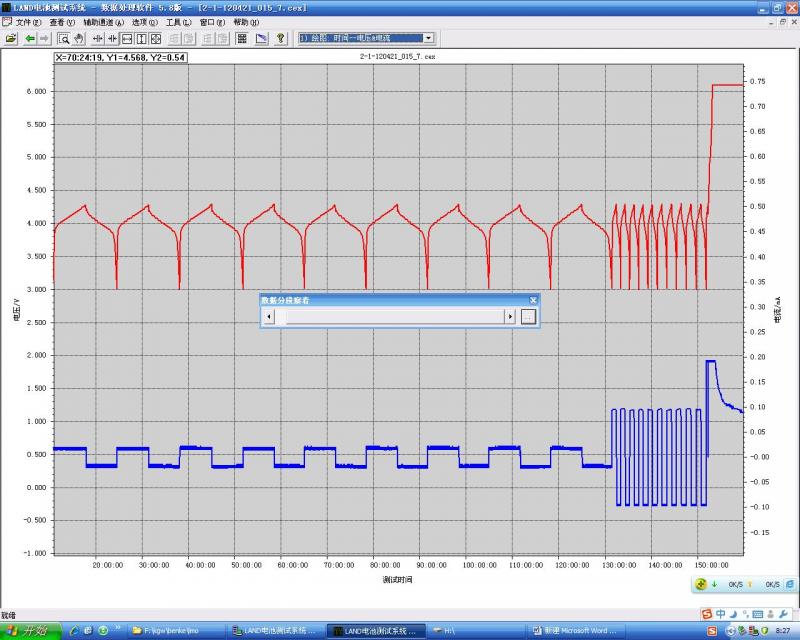Select the zoom magnifier tool
The height and width of the screenshot is (640, 800).
pyautogui.click(x=63, y=38)
